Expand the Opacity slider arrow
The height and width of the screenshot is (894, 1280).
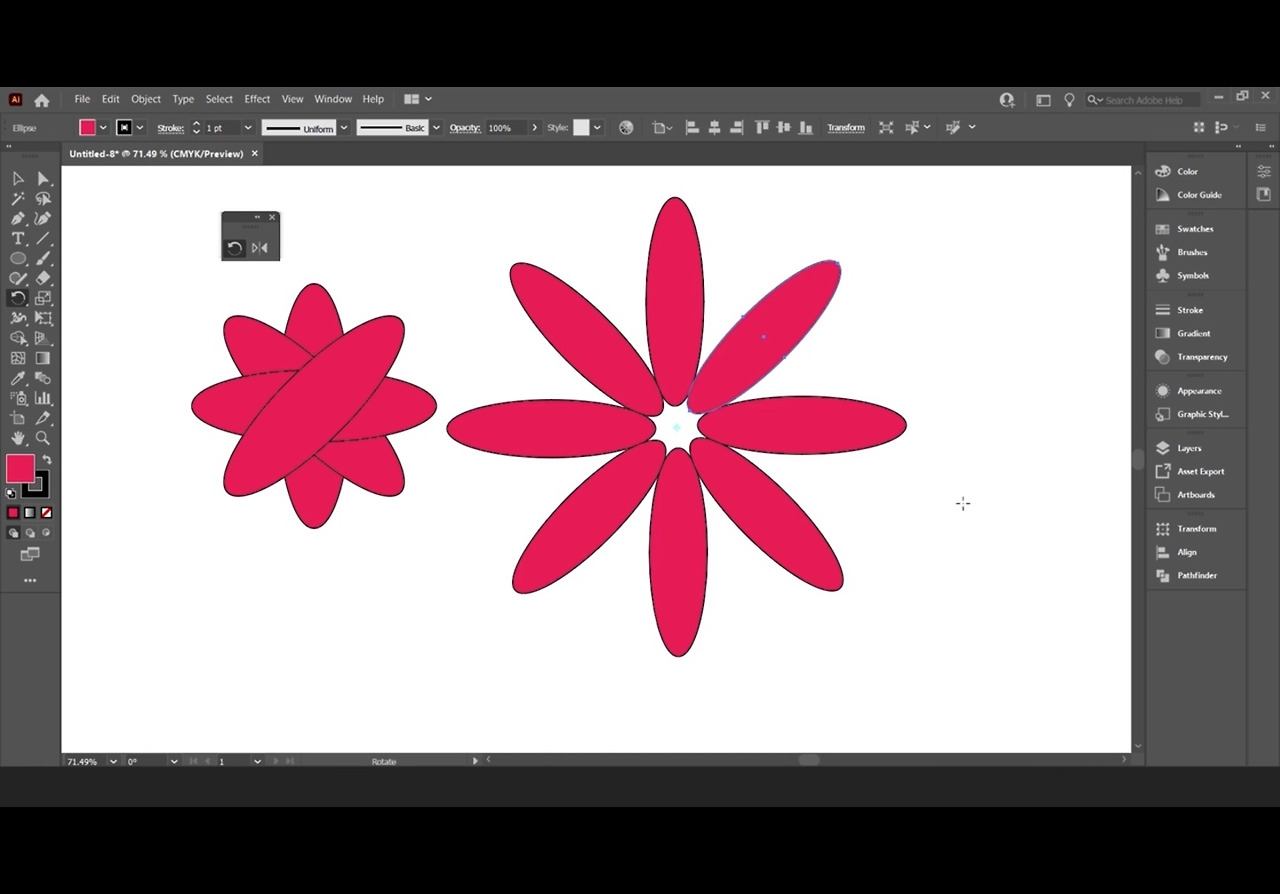535,128
